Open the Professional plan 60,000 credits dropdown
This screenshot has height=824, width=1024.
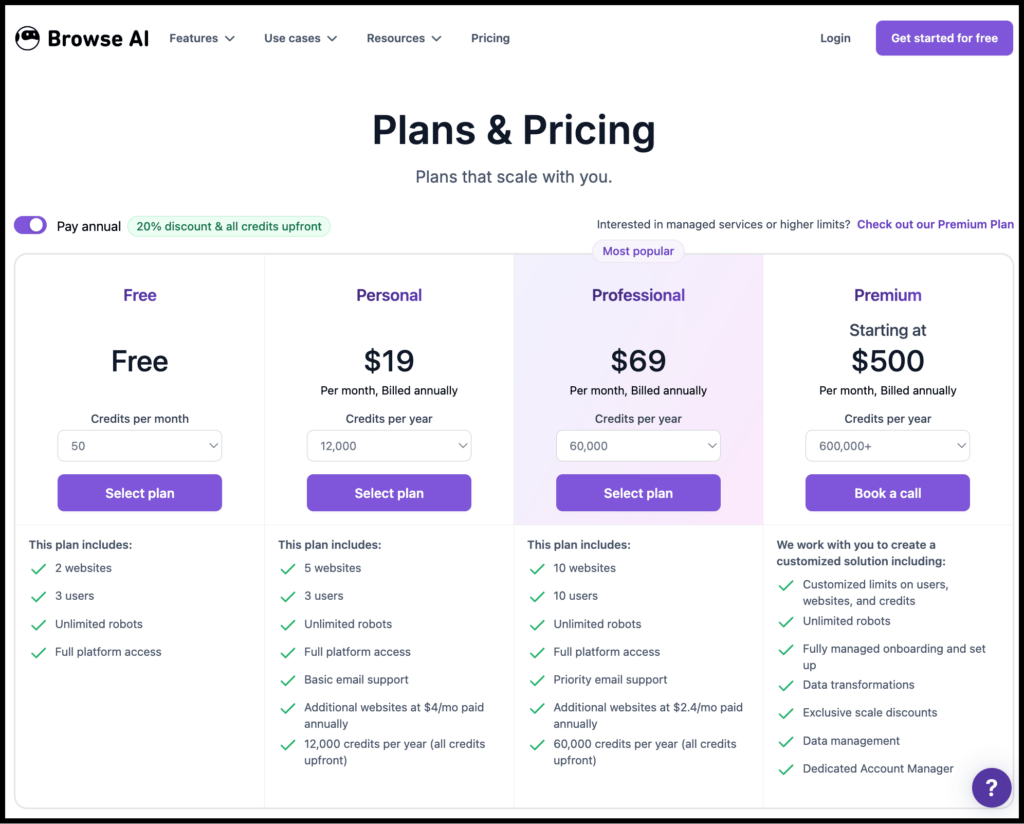pos(637,445)
